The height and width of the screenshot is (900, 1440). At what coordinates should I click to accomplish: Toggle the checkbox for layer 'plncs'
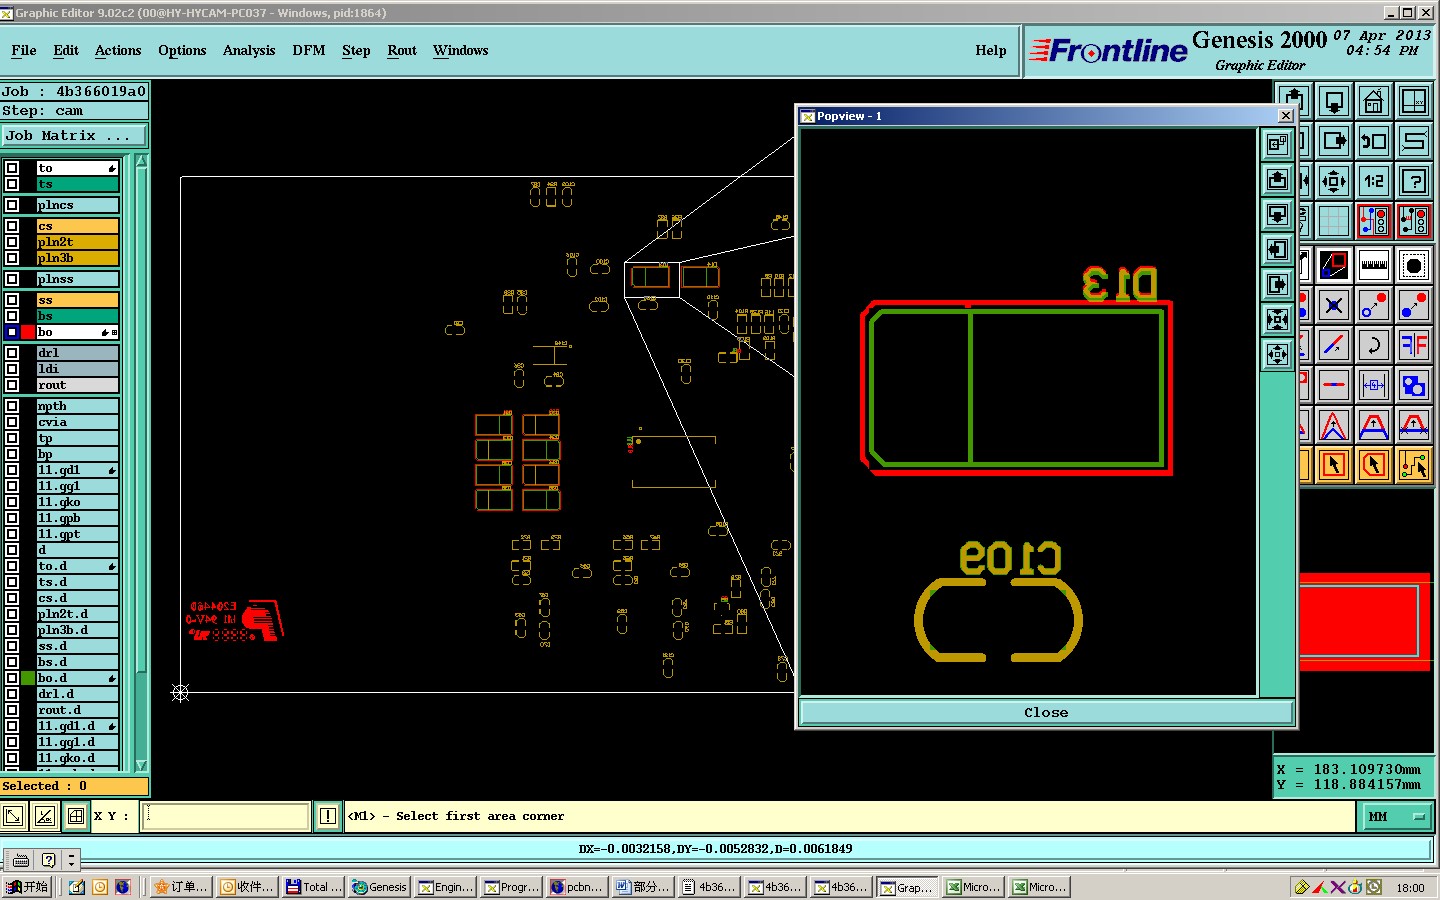[x=12, y=205]
